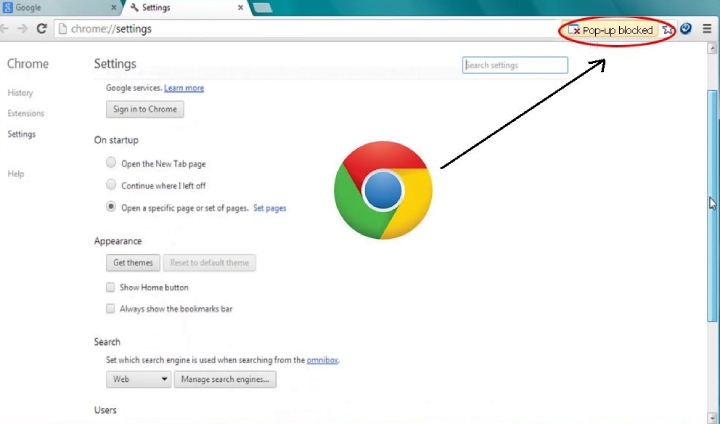Click Manage search engines button

[x=225, y=379]
